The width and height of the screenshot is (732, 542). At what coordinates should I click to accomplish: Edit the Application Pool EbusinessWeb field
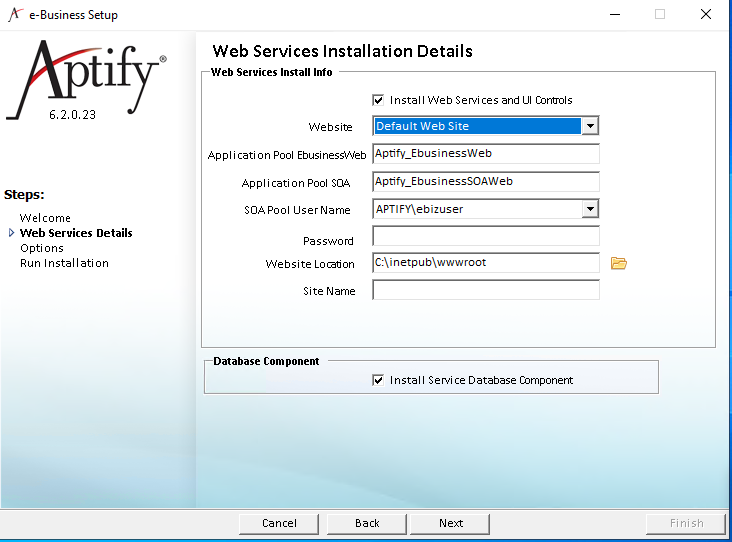(x=486, y=154)
